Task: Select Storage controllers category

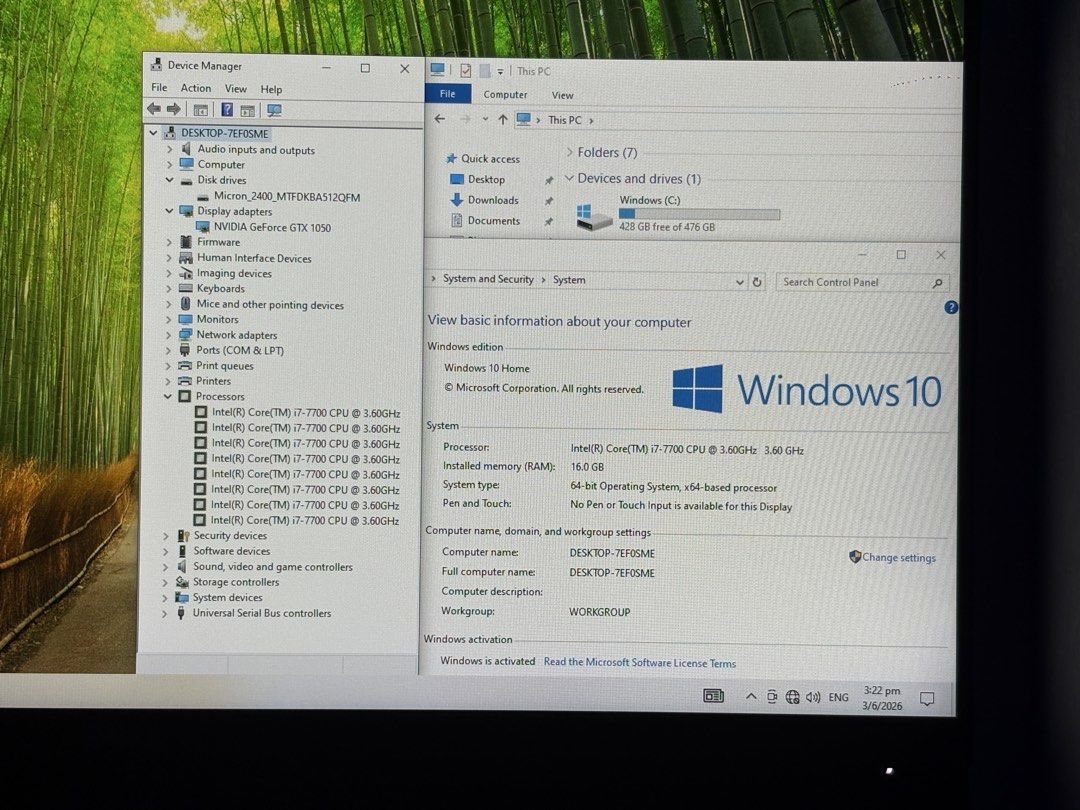Action: [x=236, y=582]
